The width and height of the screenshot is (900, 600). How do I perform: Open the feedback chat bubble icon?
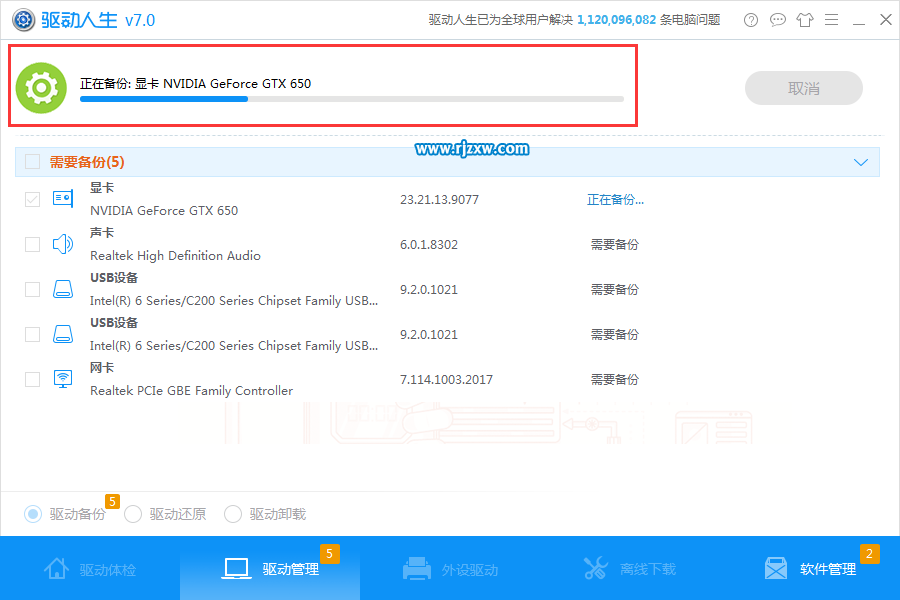[778, 20]
